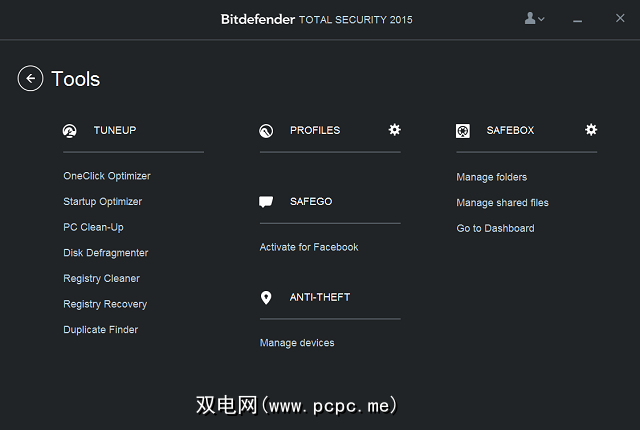Click the back arrow beside Tools
Screen dimensions: 640x430
point(30,78)
